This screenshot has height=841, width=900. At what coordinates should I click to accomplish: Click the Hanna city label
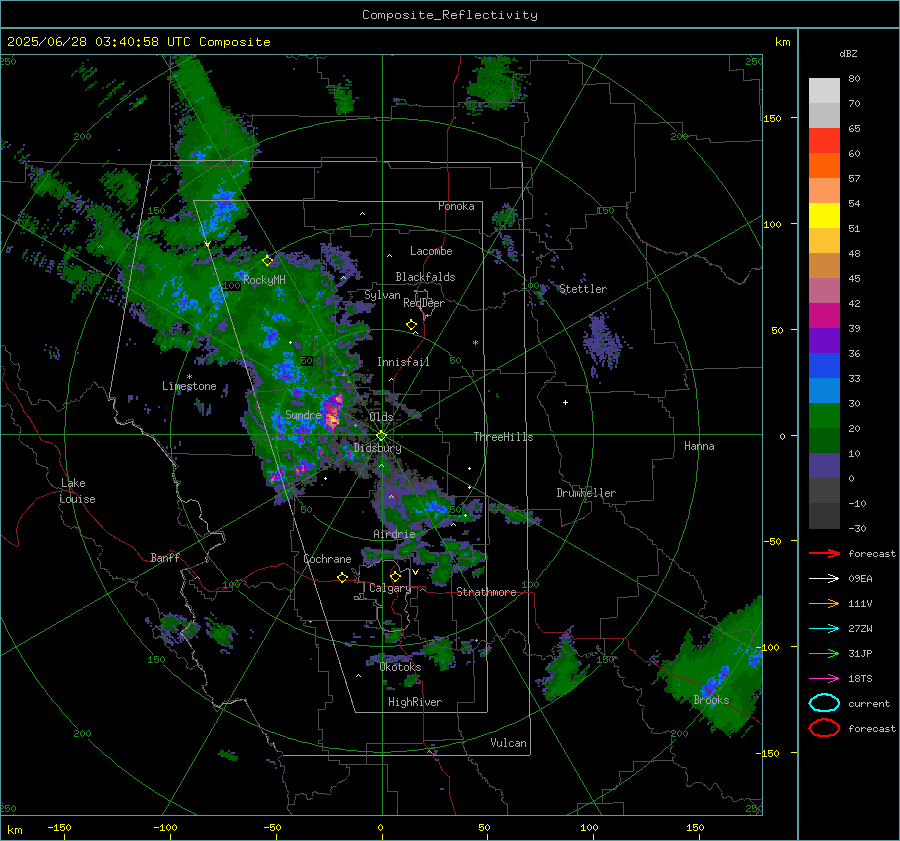(x=699, y=446)
